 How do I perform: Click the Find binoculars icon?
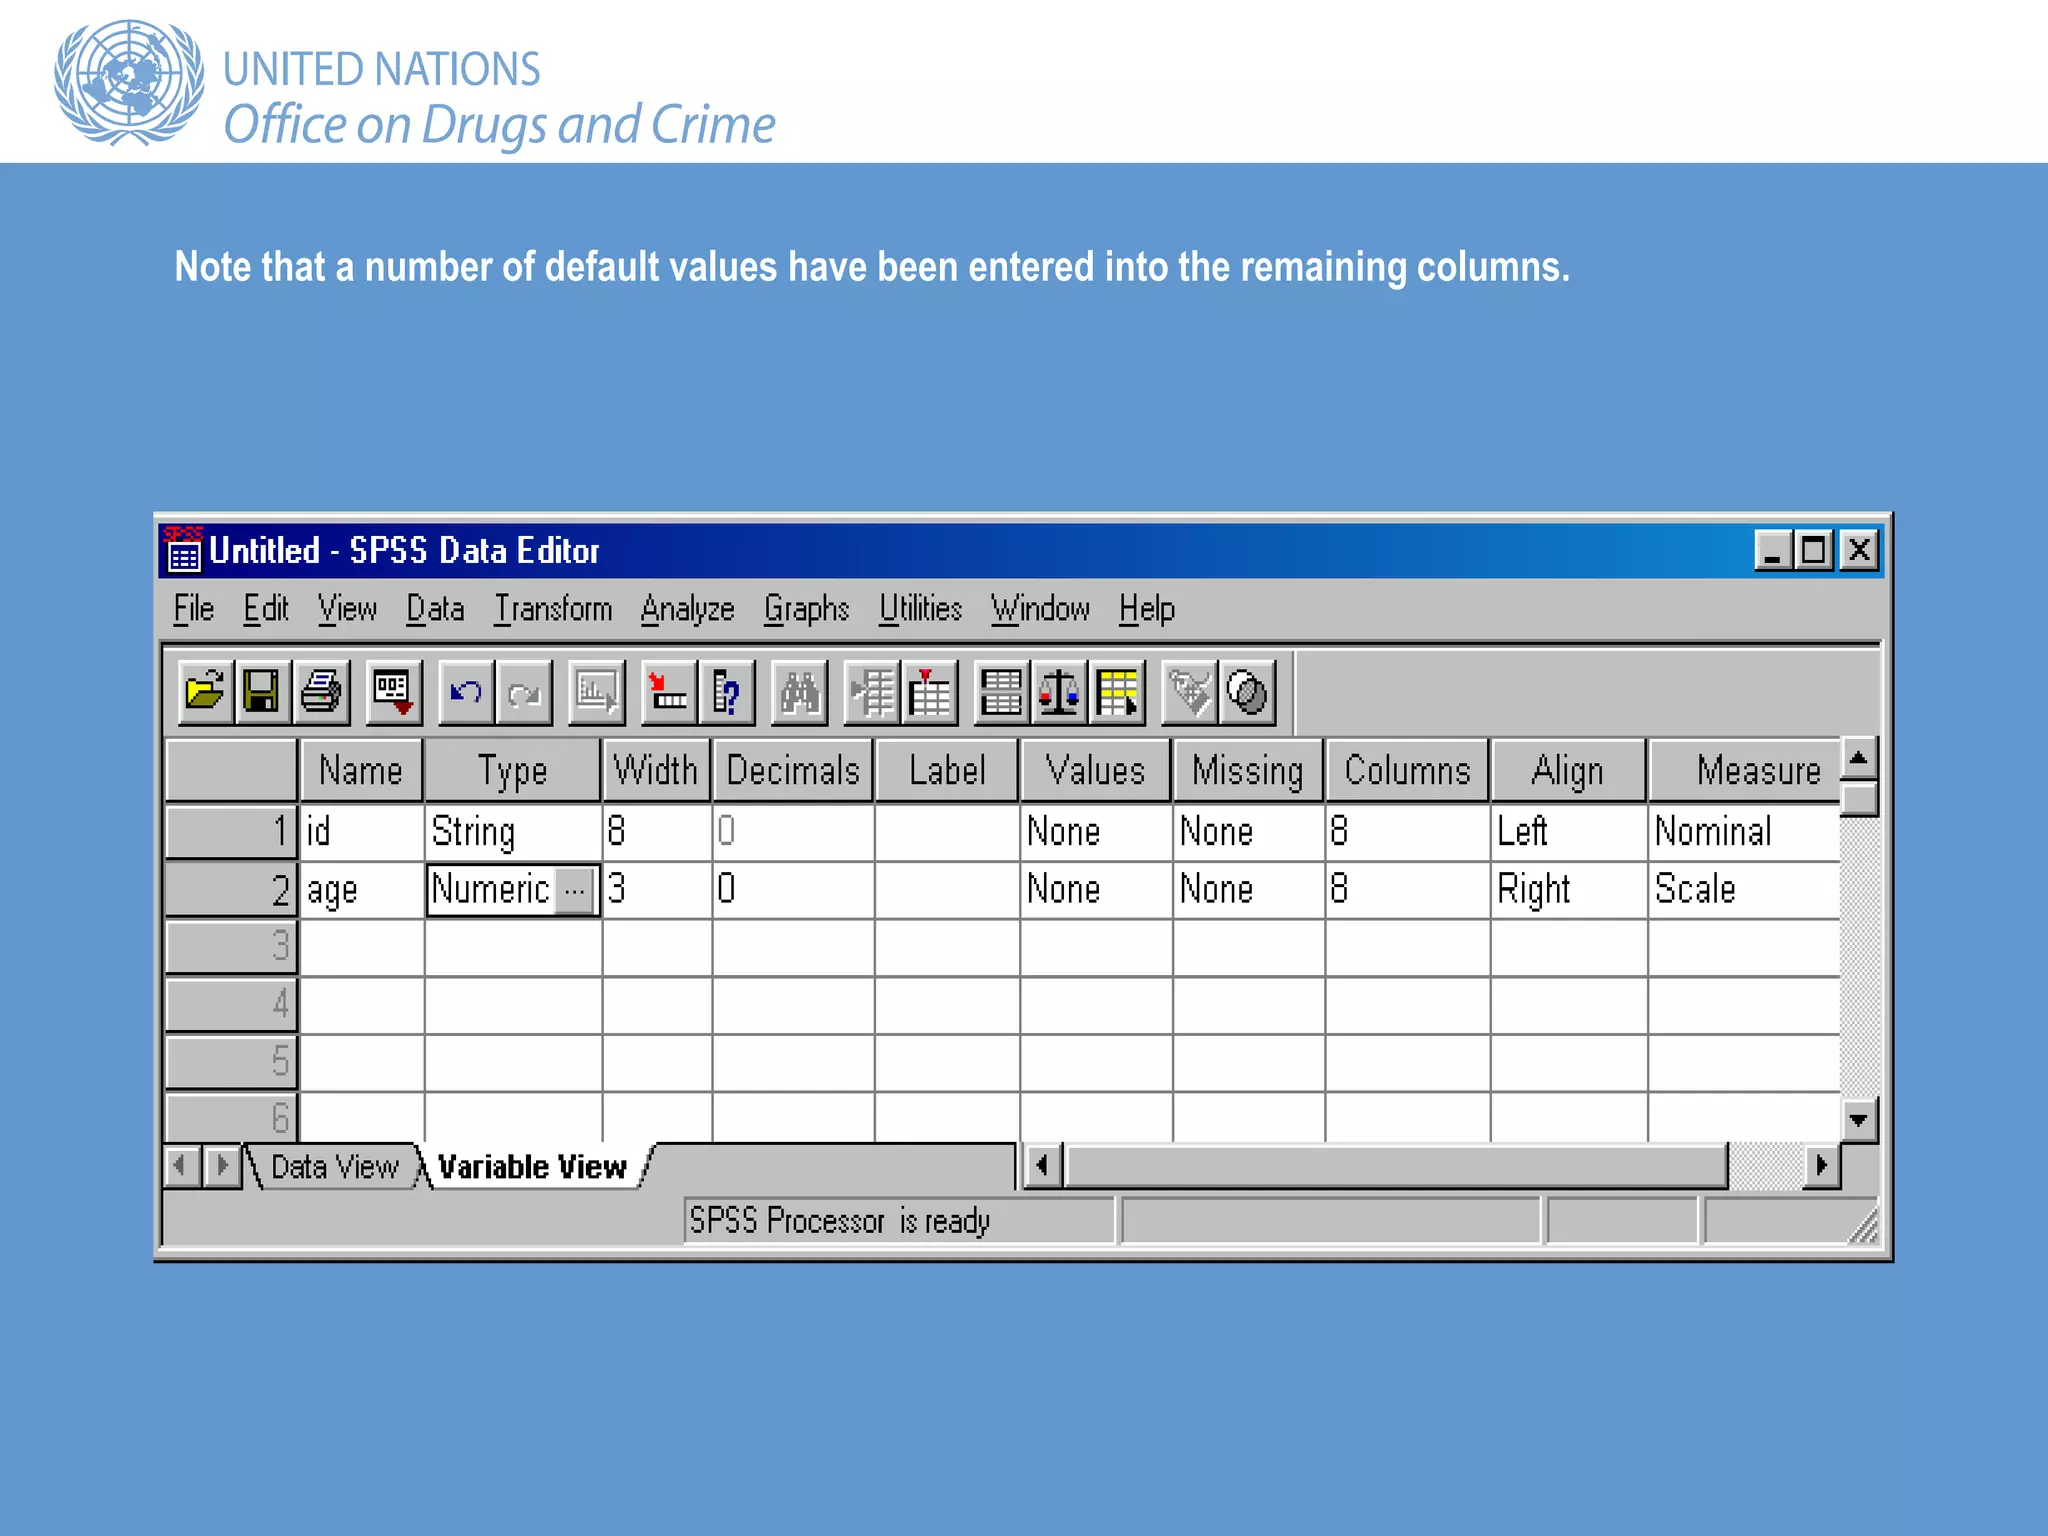[800, 692]
